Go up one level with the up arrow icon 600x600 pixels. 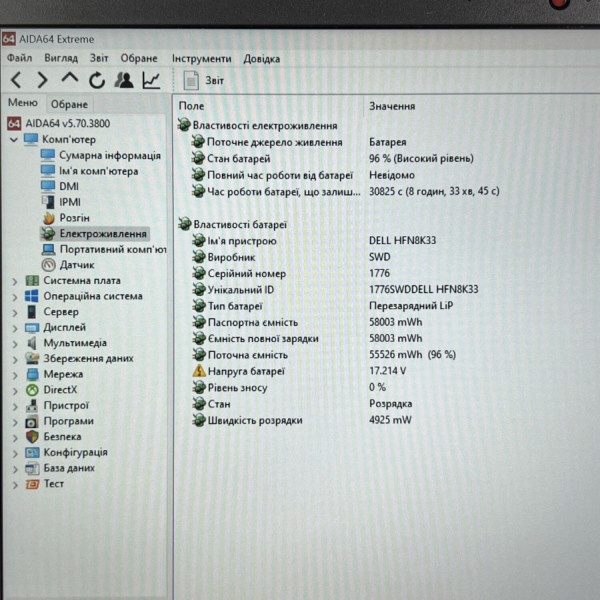pos(70,79)
